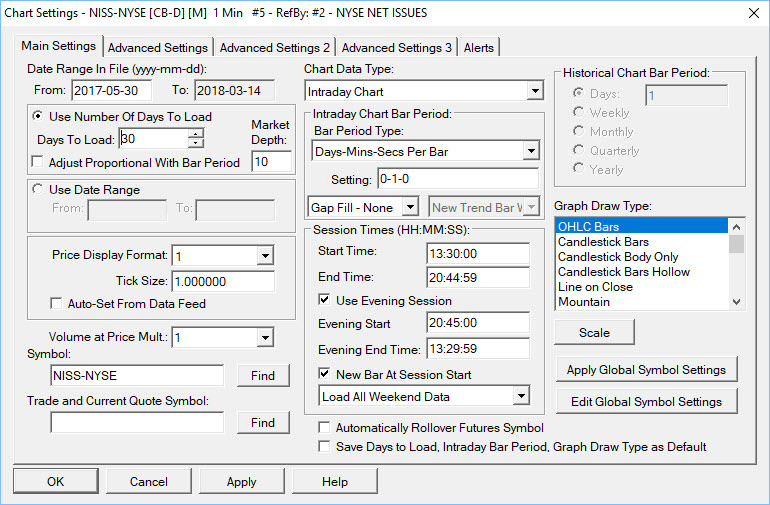Uncheck Use Evening Session
This screenshot has height=505, width=770.
(324, 300)
